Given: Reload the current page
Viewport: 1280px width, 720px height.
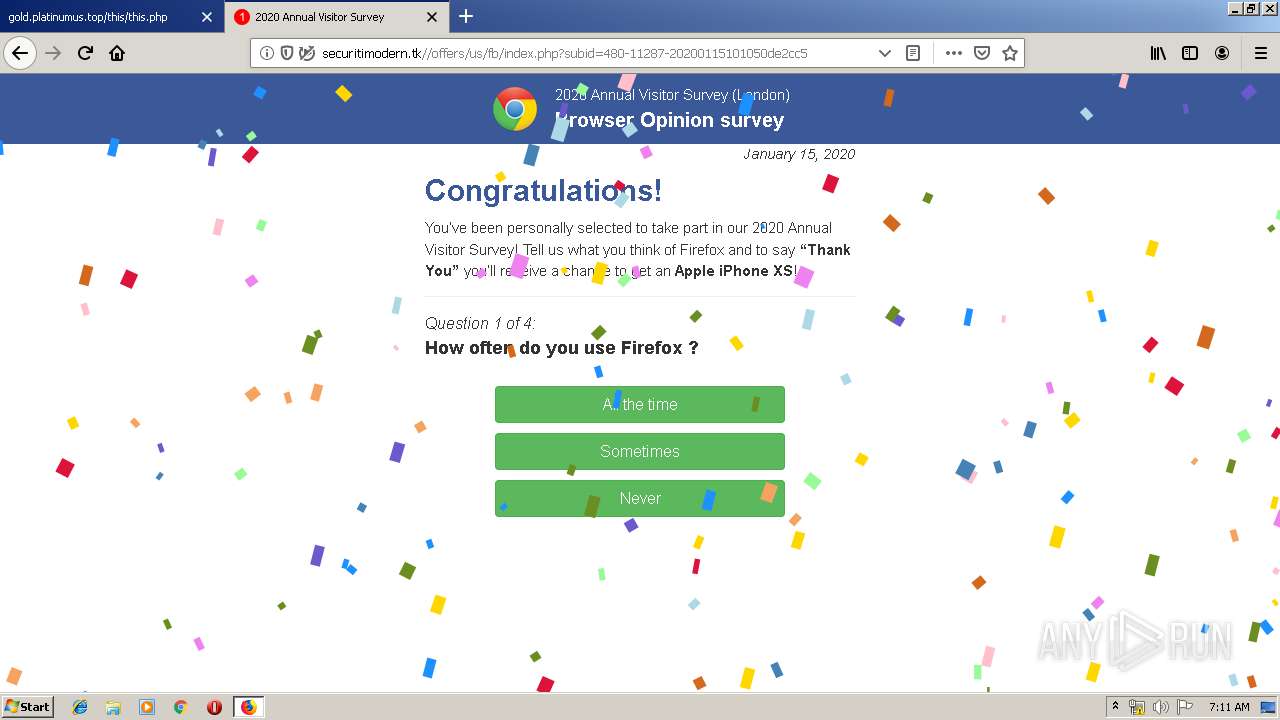Looking at the screenshot, I should pyautogui.click(x=85, y=53).
